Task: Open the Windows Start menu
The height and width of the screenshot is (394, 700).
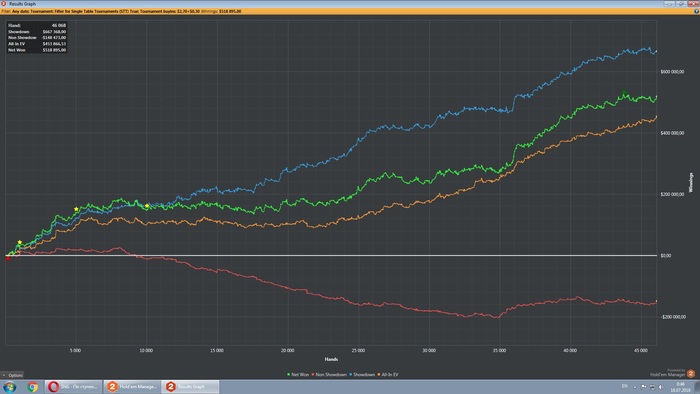Action: [10, 386]
